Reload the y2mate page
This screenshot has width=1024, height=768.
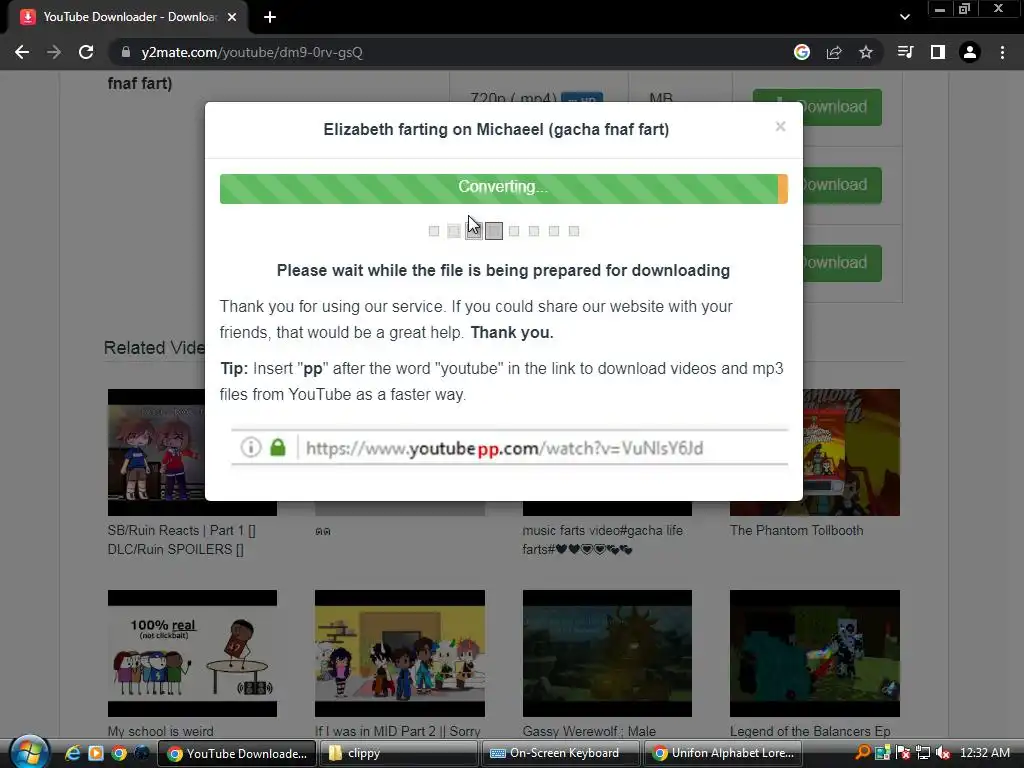click(86, 52)
